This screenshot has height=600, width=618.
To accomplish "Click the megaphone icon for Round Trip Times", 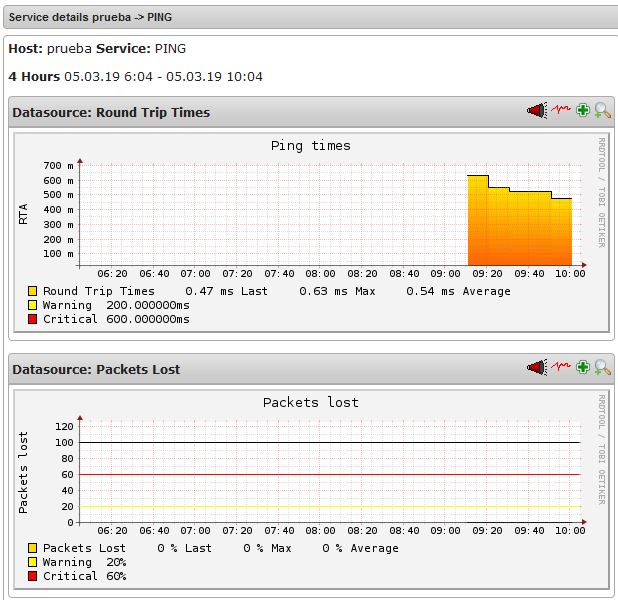I will pos(537,111).
